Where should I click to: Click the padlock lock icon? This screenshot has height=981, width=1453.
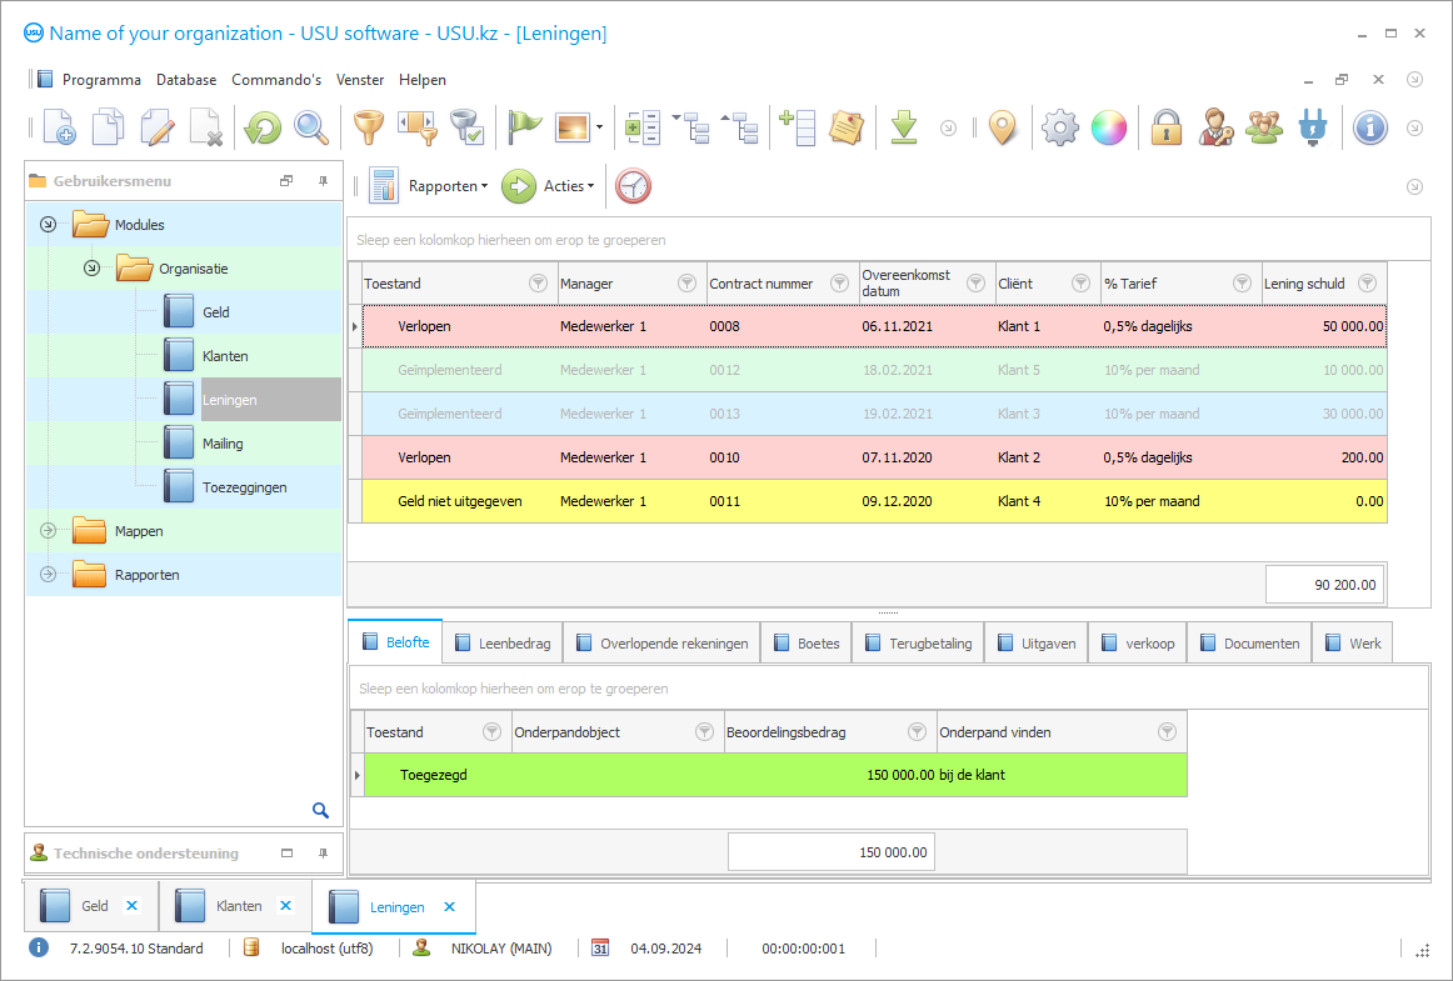(x=1166, y=128)
